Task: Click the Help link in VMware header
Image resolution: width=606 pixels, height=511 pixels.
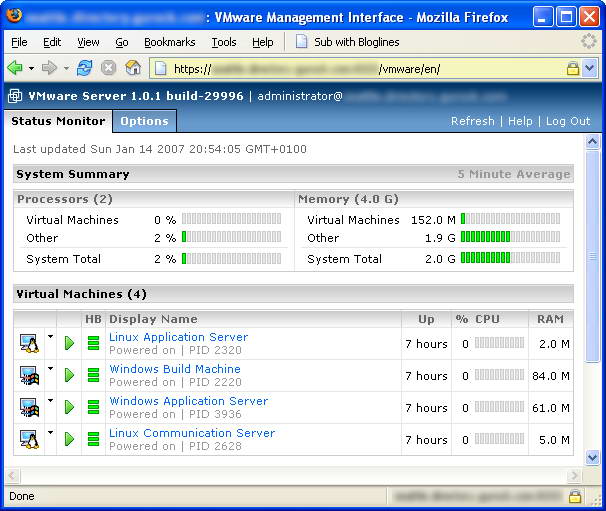Action: click(x=520, y=121)
